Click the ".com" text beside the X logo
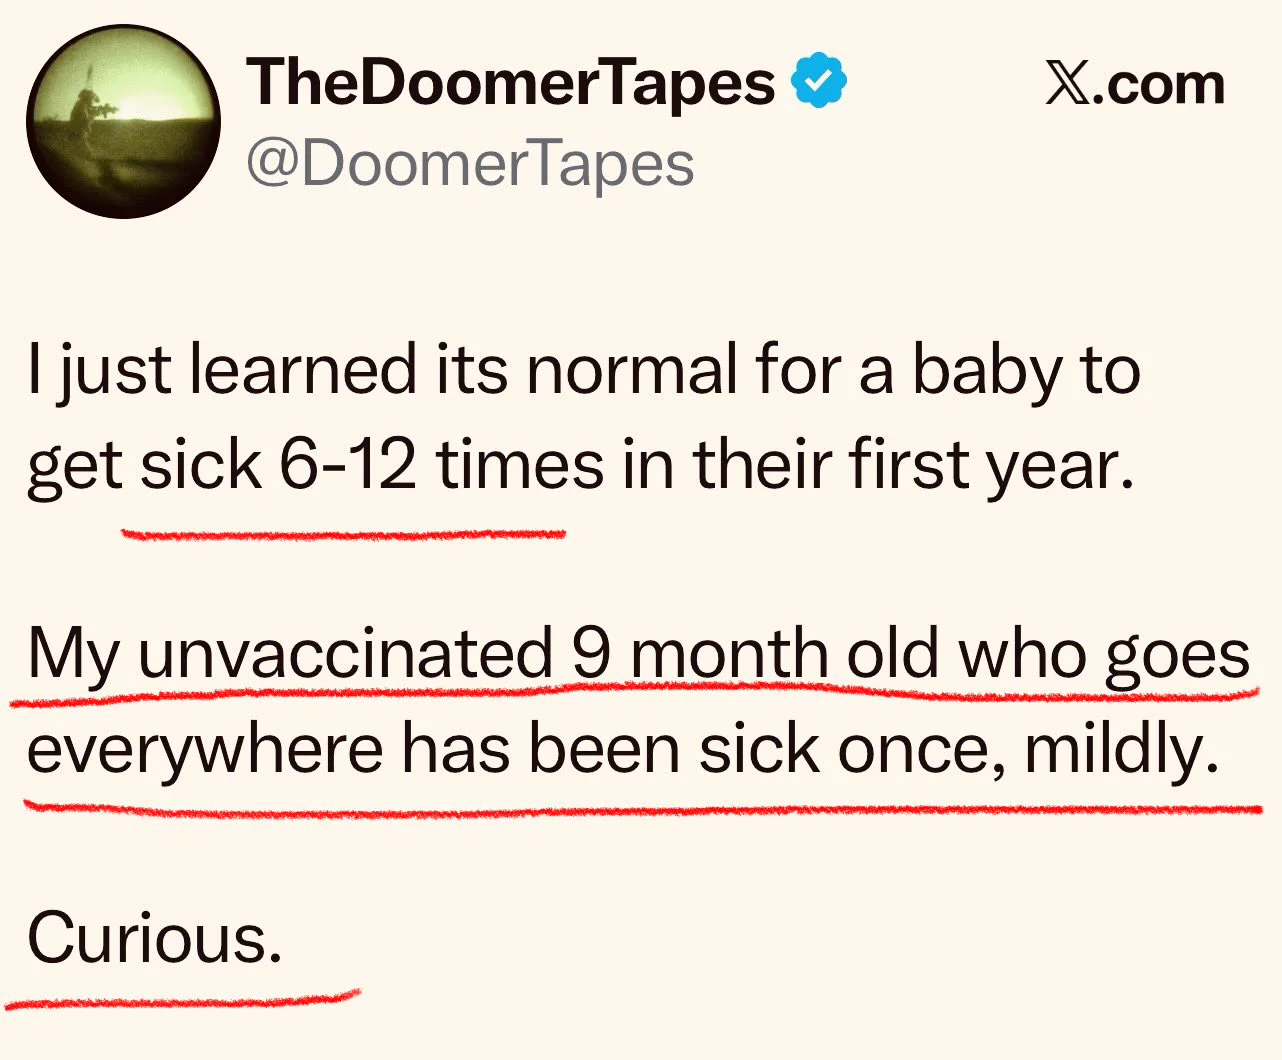 (x=1158, y=84)
